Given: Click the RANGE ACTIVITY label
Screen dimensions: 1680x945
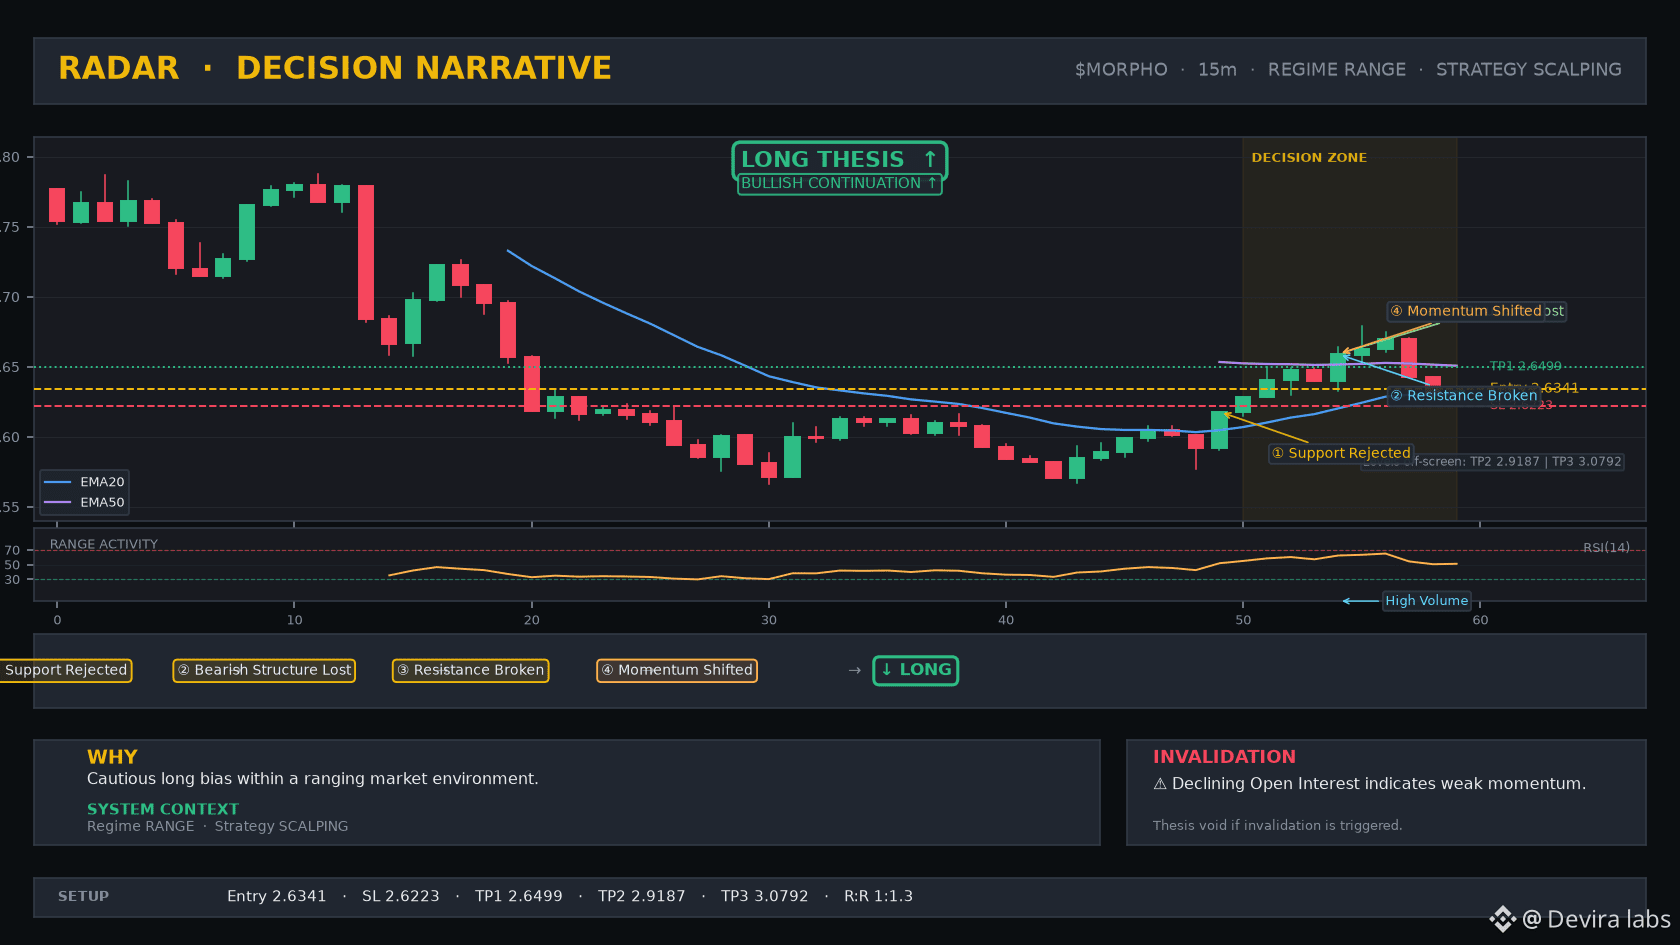Looking at the screenshot, I should 104,545.
